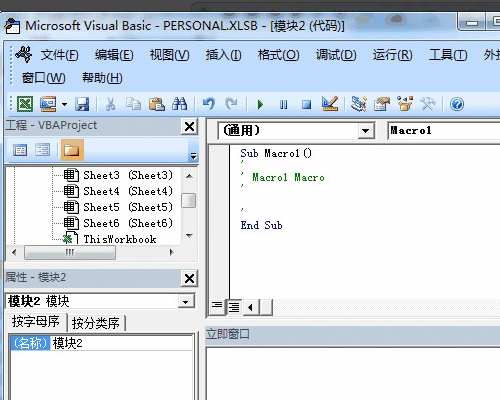Open the Project Explorer toolbar icon
Viewport: 500px width, 400px height.
359,104
